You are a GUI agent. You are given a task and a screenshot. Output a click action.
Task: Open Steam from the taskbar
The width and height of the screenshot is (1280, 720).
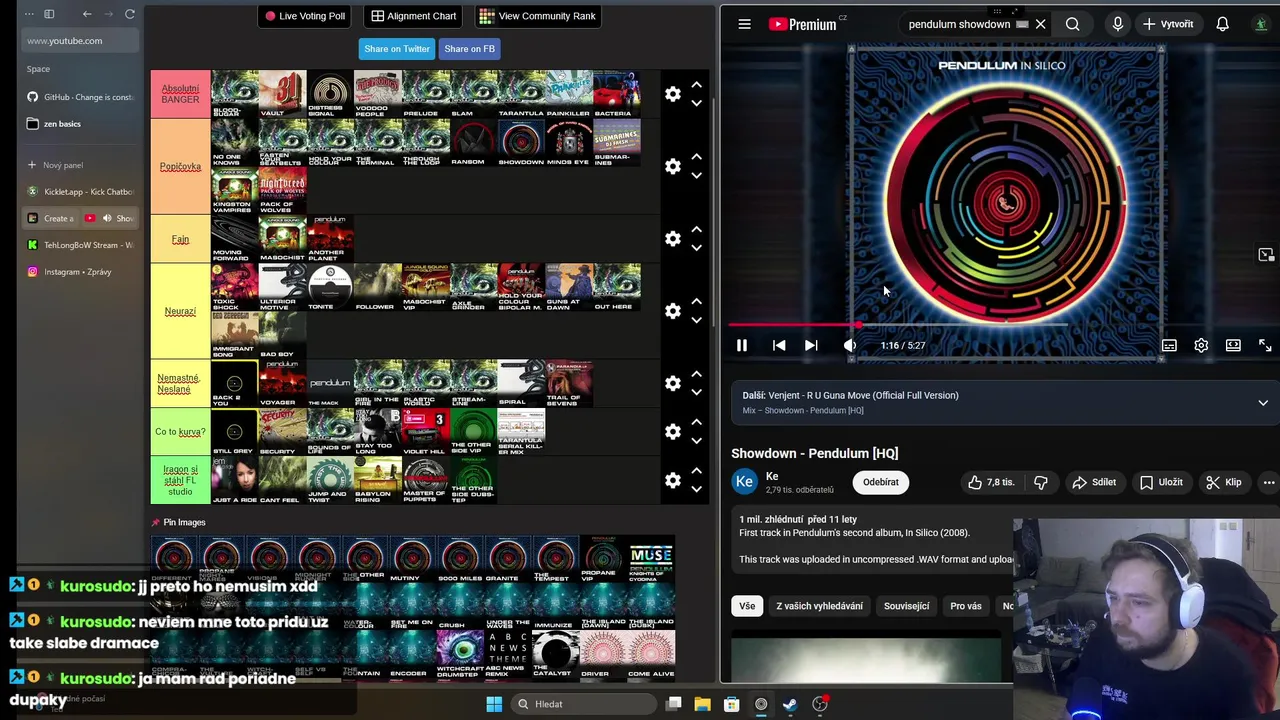pos(790,704)
